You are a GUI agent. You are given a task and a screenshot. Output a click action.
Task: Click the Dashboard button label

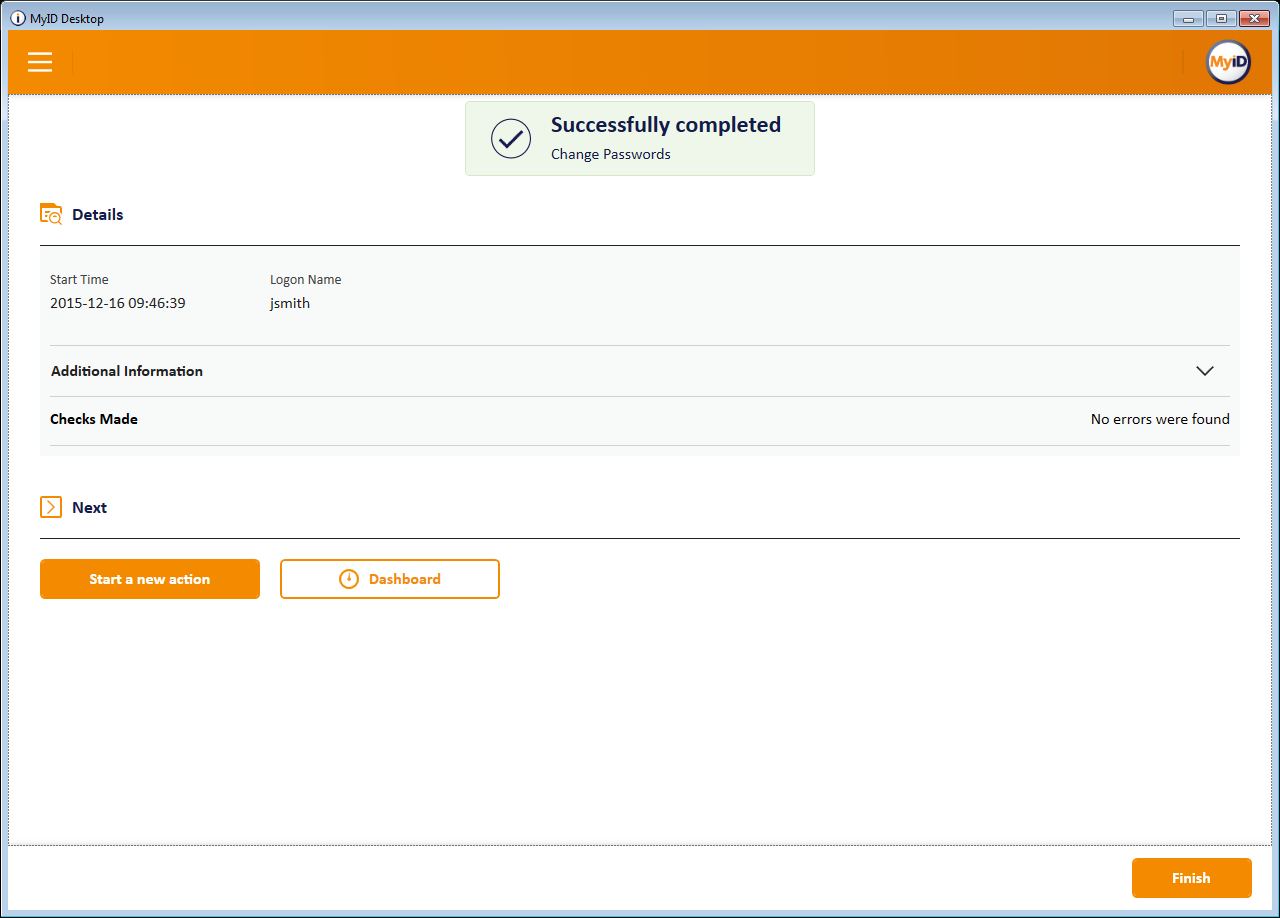click(404, 579)
